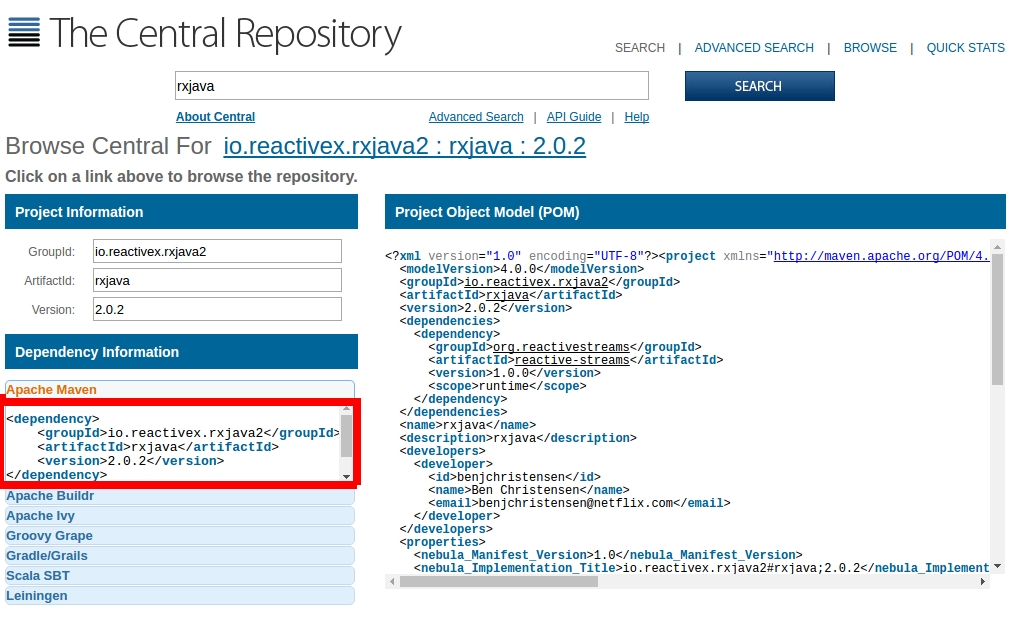Click Maven snippet scroll-up arrow
Screen dimensions: 1029x627
(346, 410)
